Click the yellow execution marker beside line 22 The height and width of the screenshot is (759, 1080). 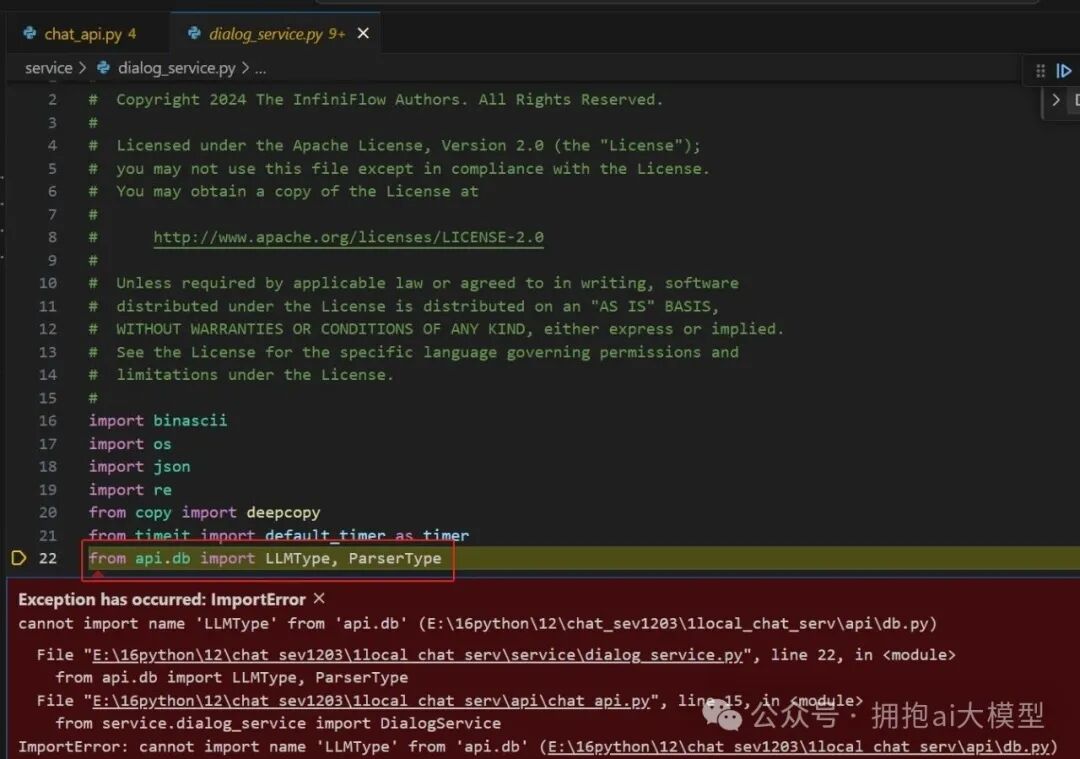(17, 558)
